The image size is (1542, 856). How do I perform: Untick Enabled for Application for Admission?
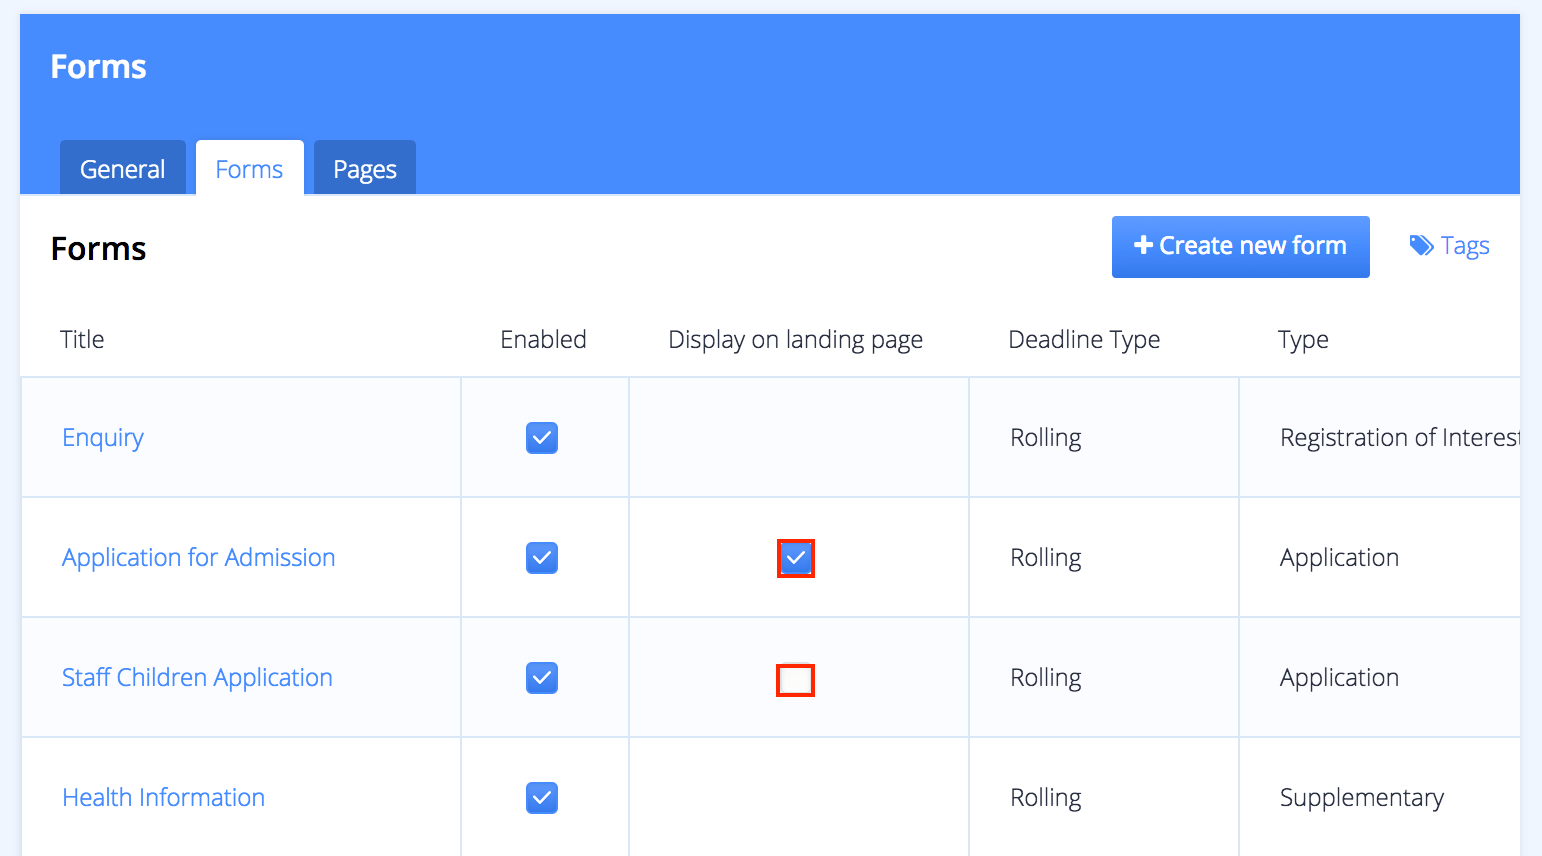click(542, 558)
